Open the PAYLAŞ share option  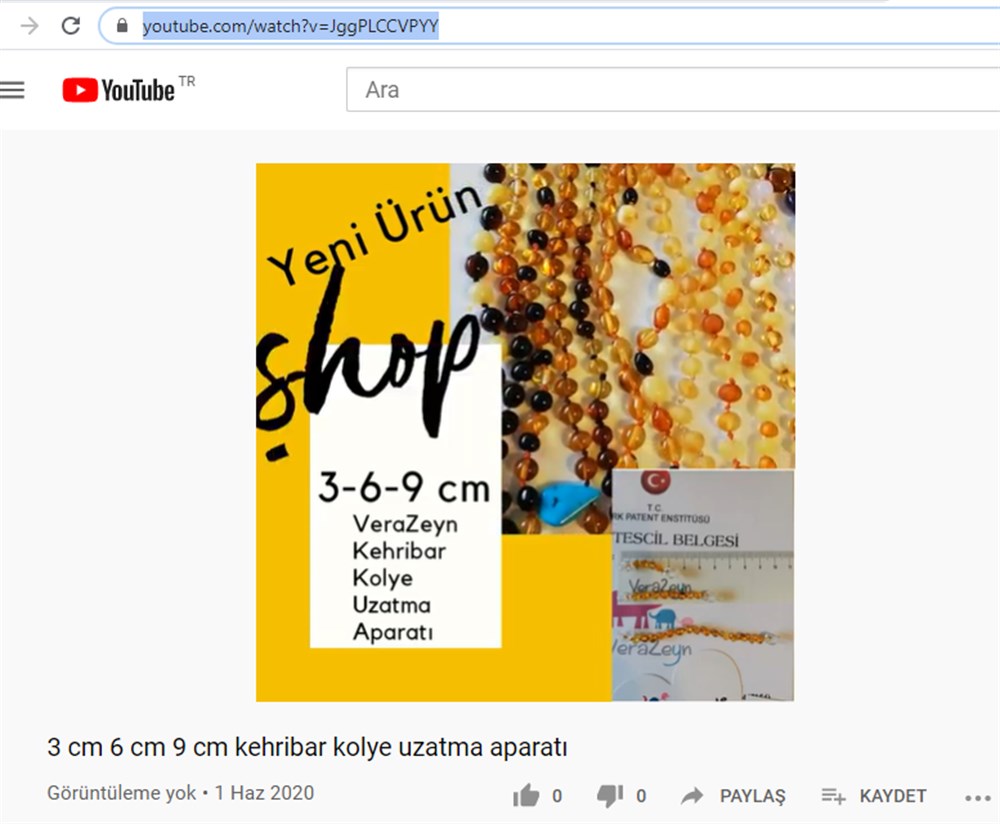tap(753, 796)
